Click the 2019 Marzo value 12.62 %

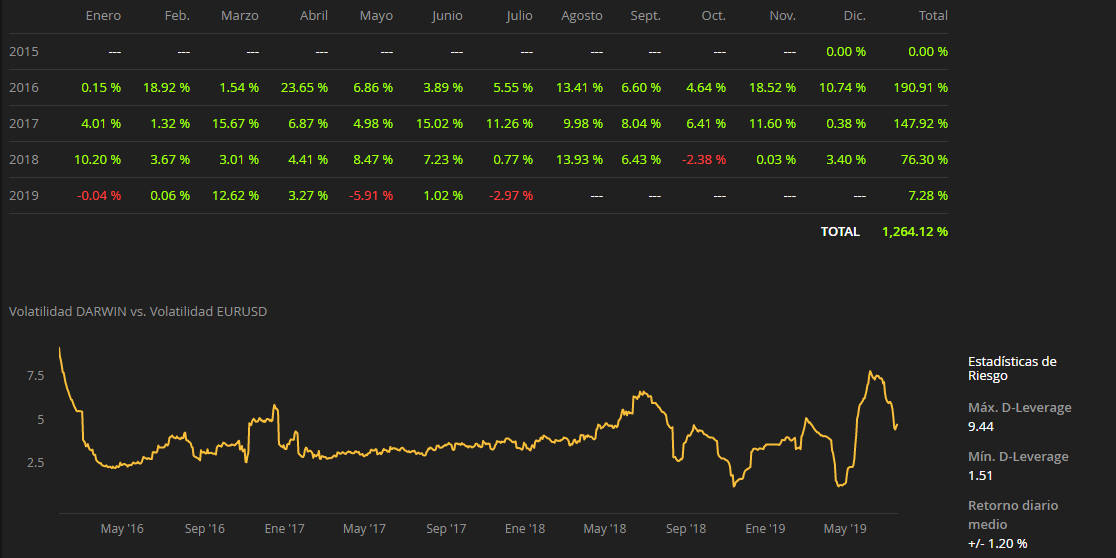[x=236, y=196]
